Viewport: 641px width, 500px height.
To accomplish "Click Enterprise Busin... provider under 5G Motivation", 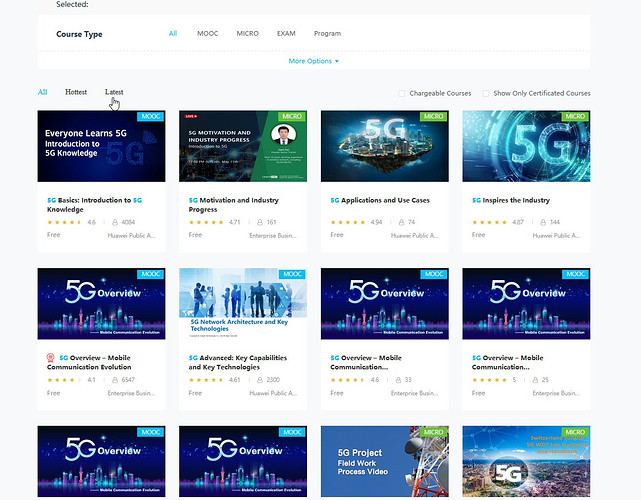I will pos(273,235).
